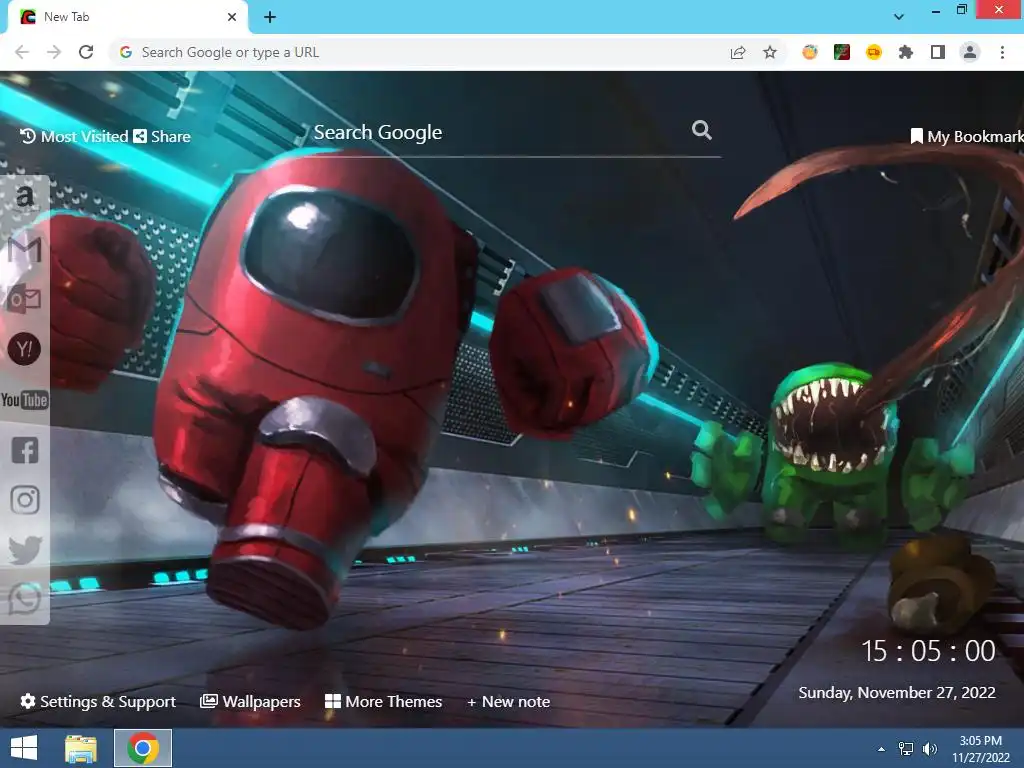The height and width of the screenshot is (768, 1024).
Task: Go back to previous page
Action: coord(22,52)
